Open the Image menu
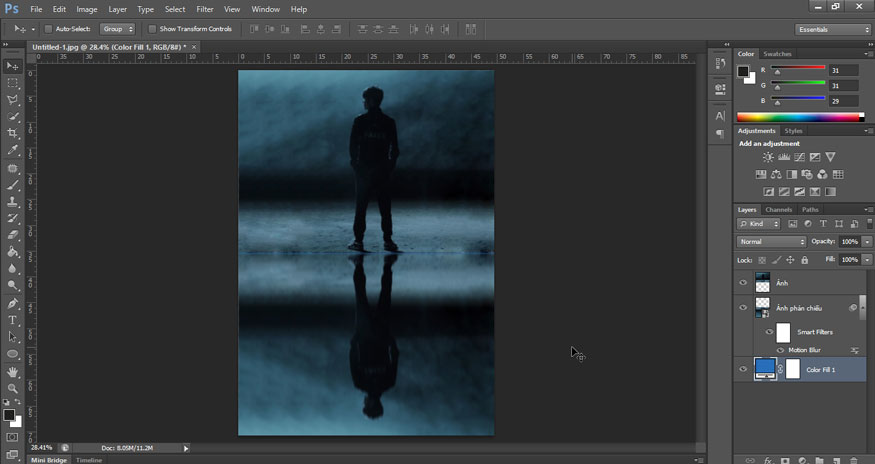This screenshot has width=875, height=464. [86, 9]
